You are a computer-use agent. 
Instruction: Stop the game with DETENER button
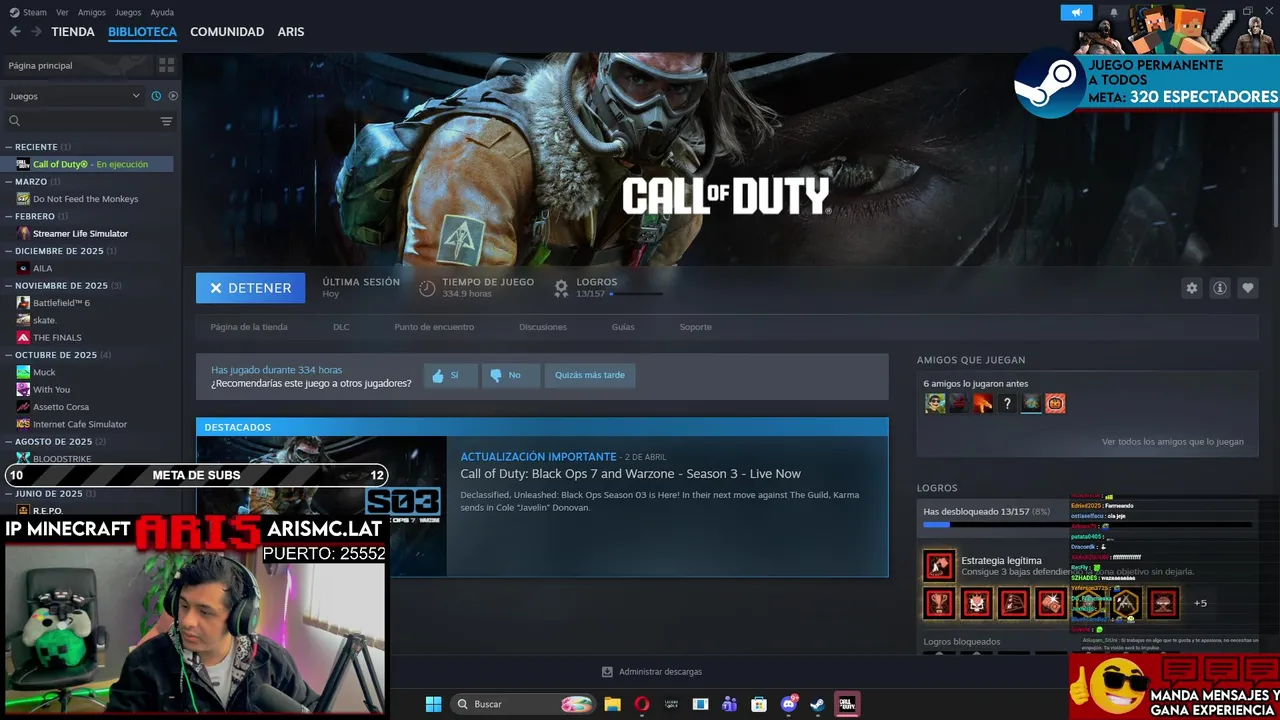[x=250, y=288]
